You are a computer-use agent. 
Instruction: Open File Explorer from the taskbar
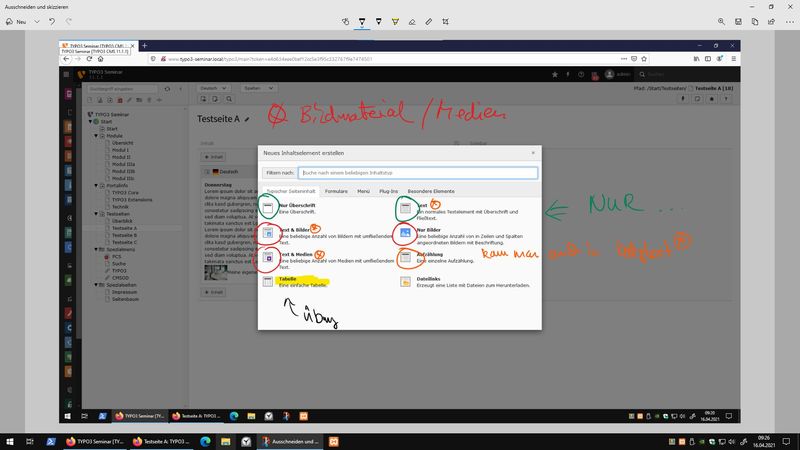coord(226,441)
